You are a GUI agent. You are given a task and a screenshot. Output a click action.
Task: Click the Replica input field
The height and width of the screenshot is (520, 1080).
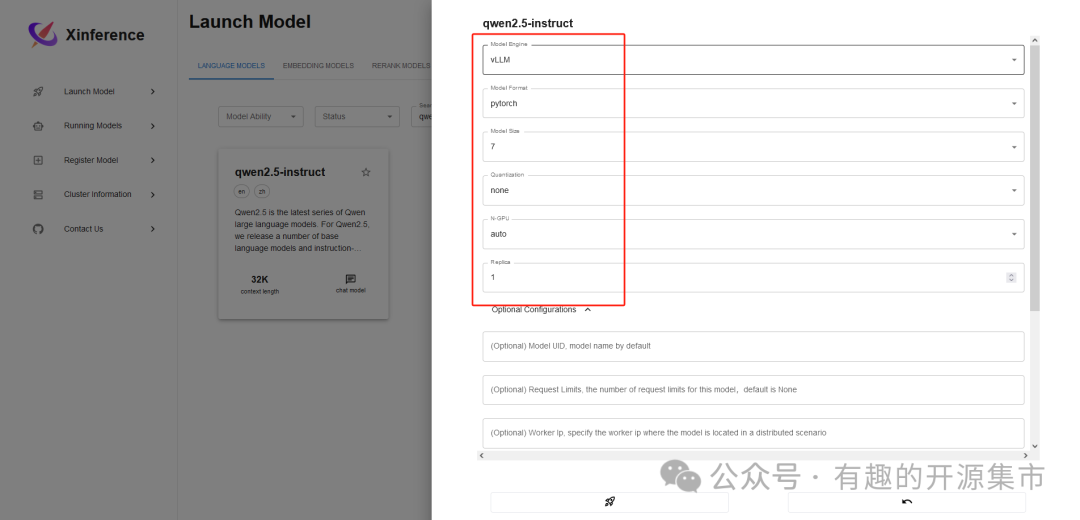[753, 278]
